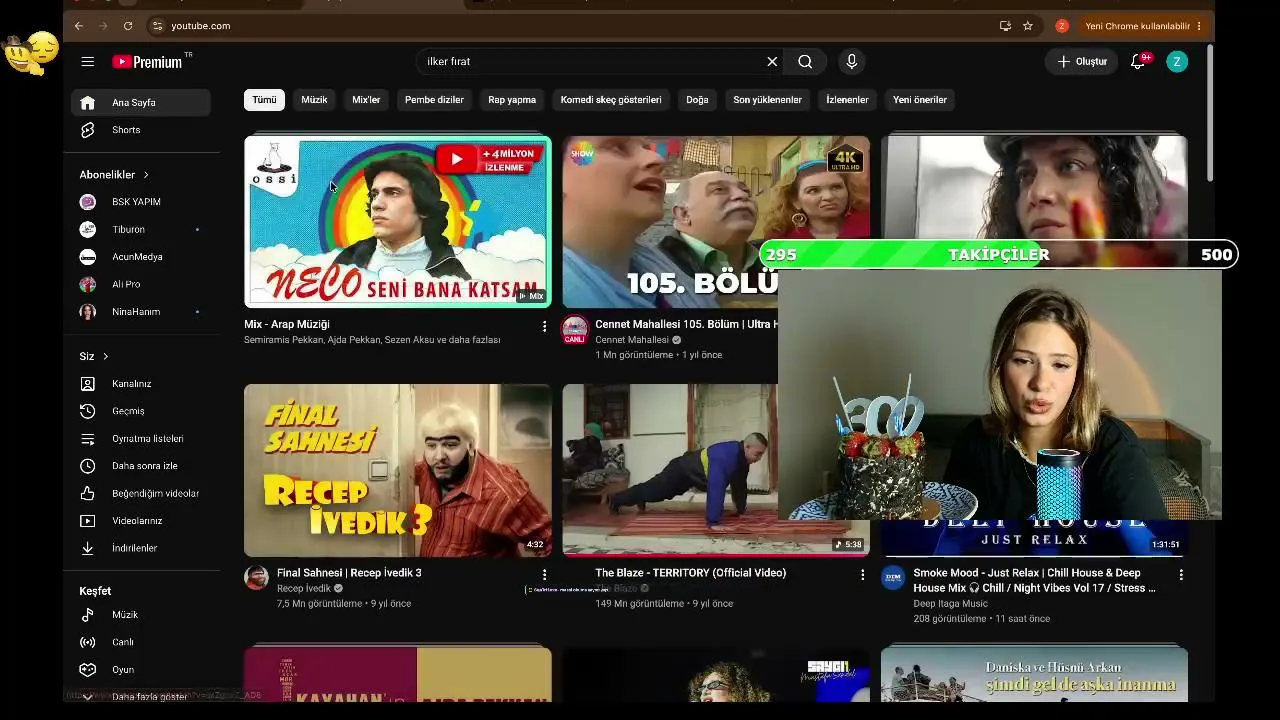Image resolution: width=1280 pixels, height=720 pixels.
Task: Open the AcunMedya subscription channel
Action: (141, 257)
